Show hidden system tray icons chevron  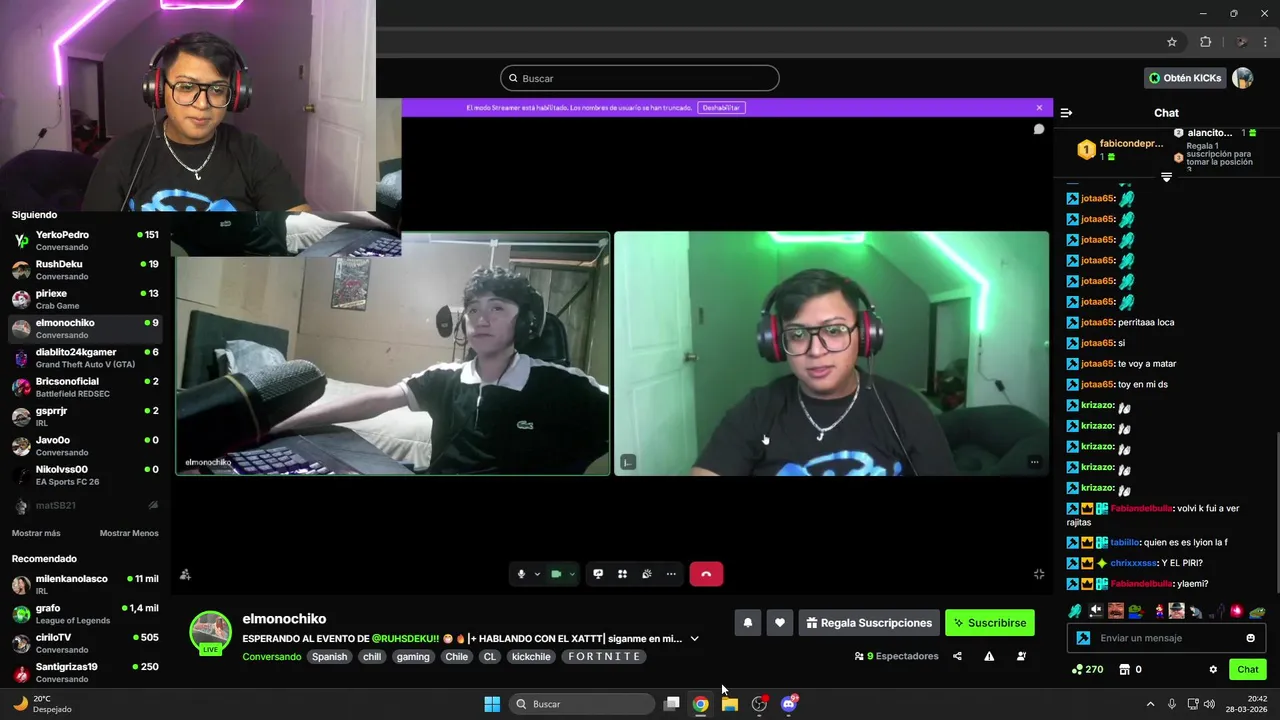pos(1150,704)
